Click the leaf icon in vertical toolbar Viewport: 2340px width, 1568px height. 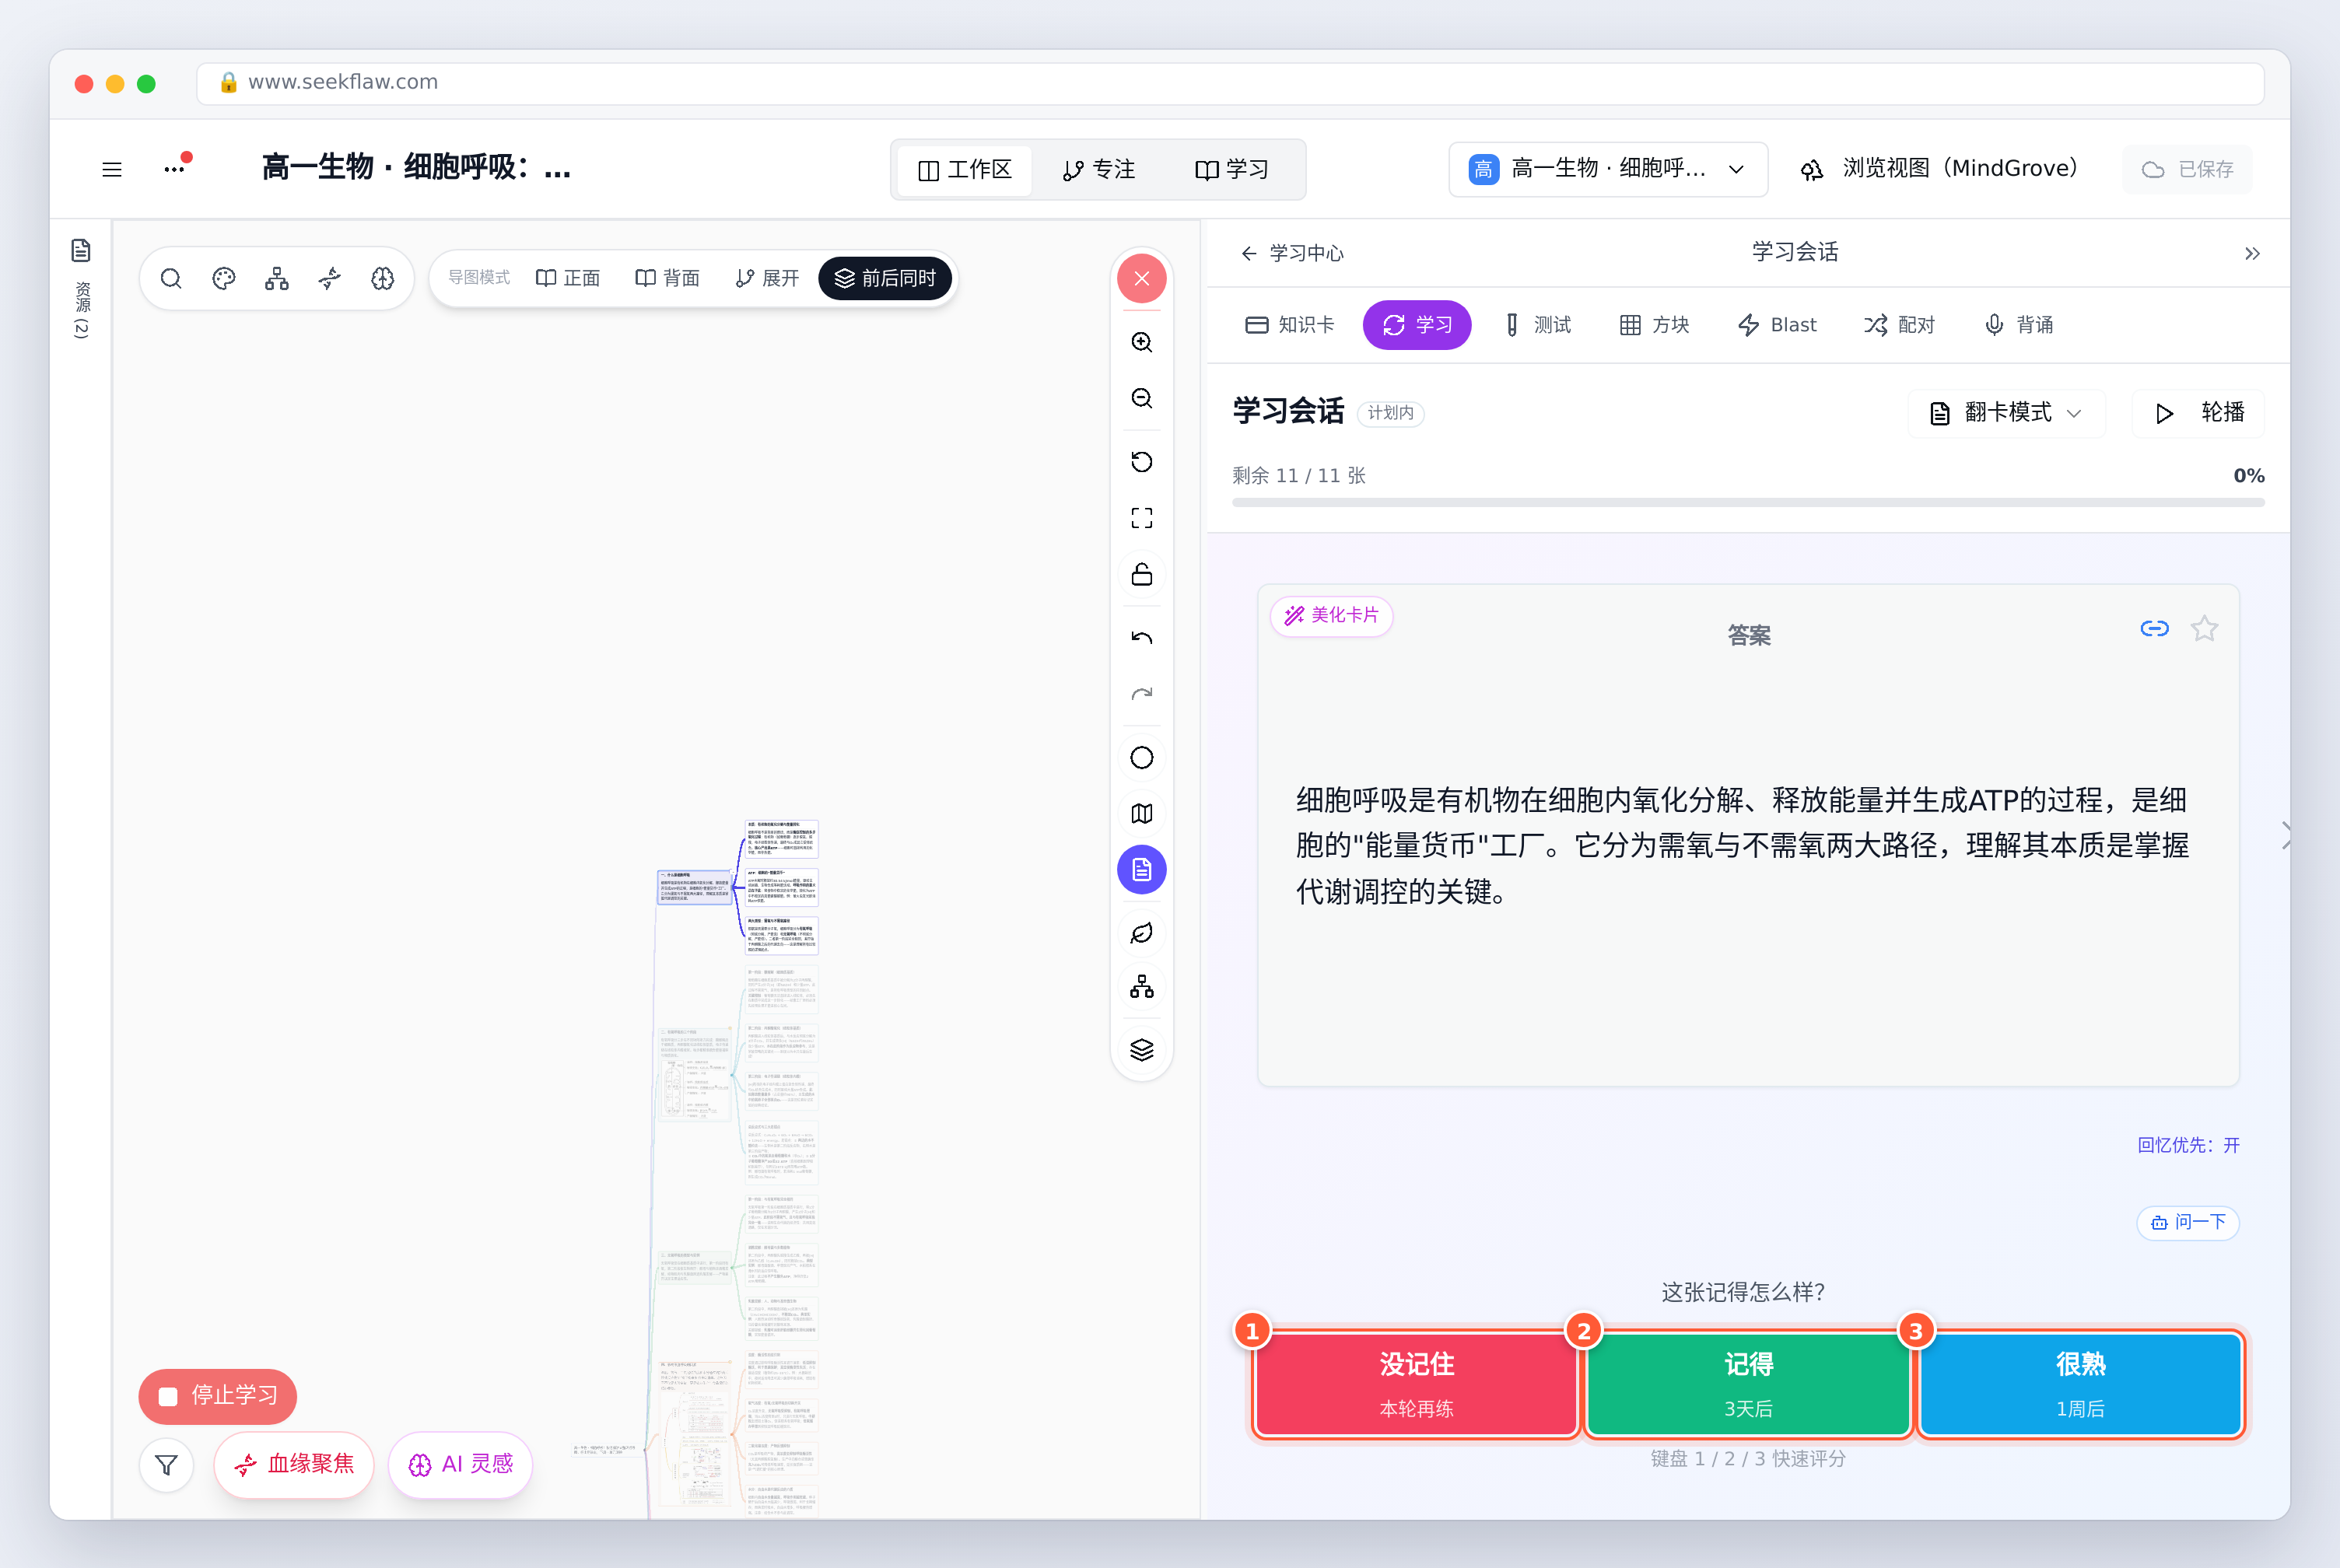coord(1142,932)
